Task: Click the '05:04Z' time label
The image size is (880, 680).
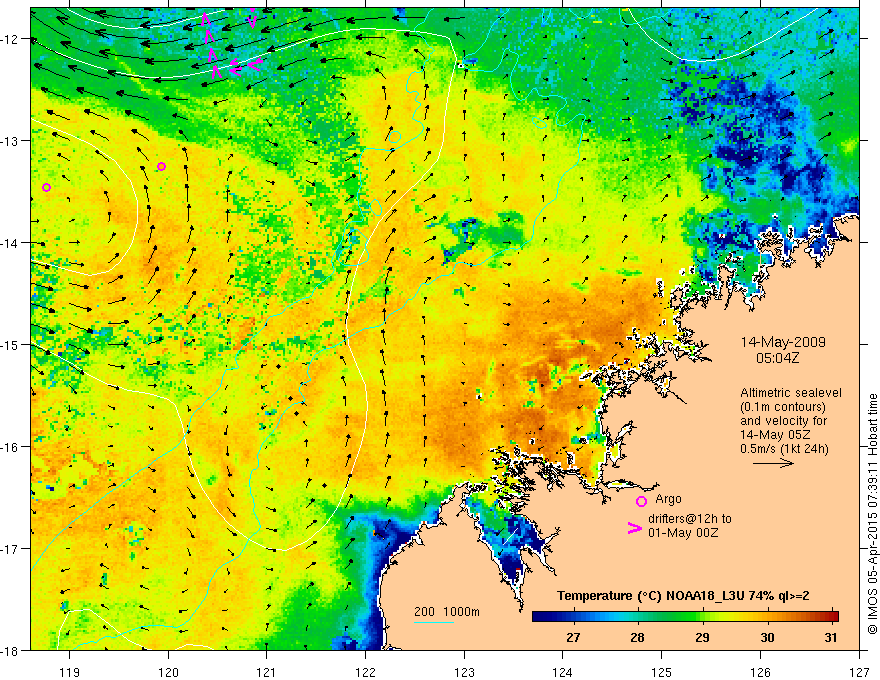Action: pyautogui.click(x=777, y=357)
